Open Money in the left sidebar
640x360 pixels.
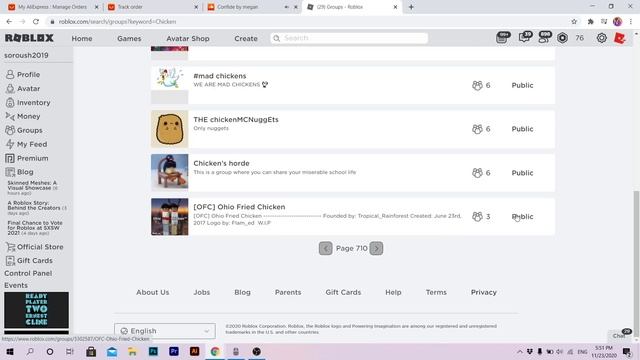coord(23,116)
